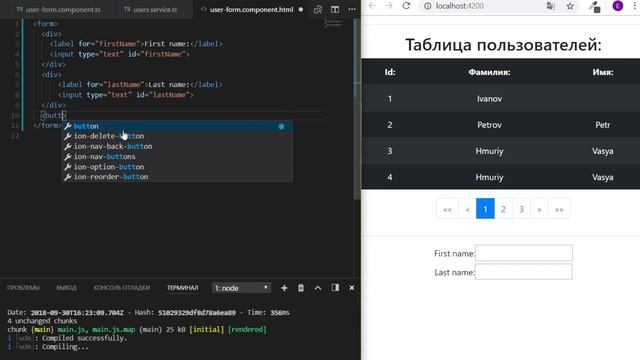Go to first page with «« button
The image size is (640, 360).
pos(447,209)
